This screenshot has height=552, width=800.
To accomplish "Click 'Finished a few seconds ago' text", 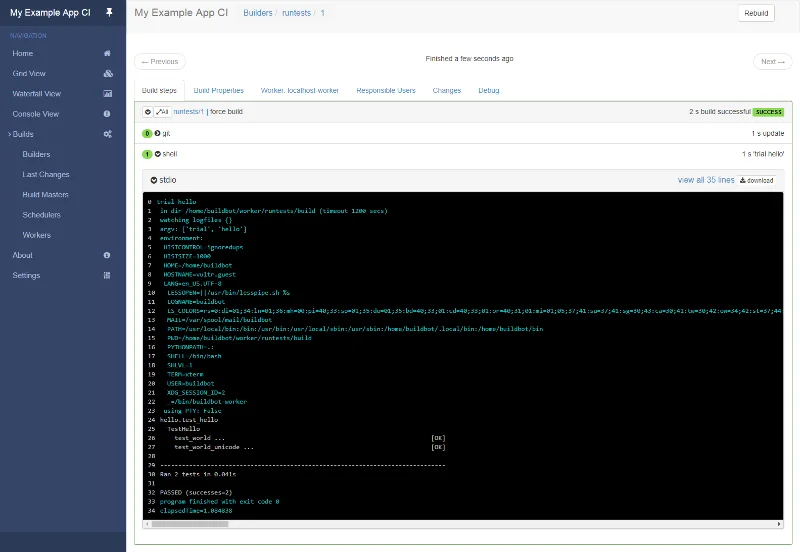I will coord(469,59).
